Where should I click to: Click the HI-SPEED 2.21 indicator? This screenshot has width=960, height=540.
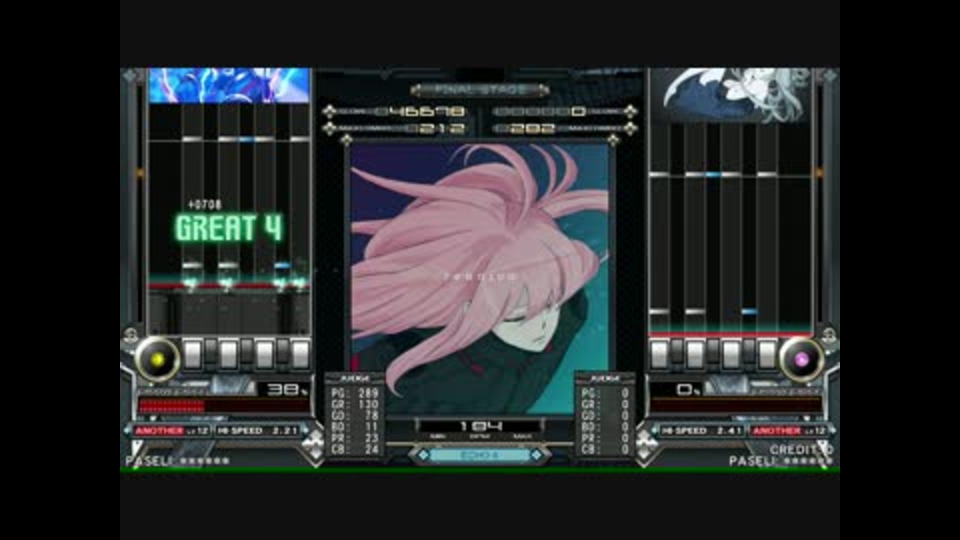click(x=257, y=430)
